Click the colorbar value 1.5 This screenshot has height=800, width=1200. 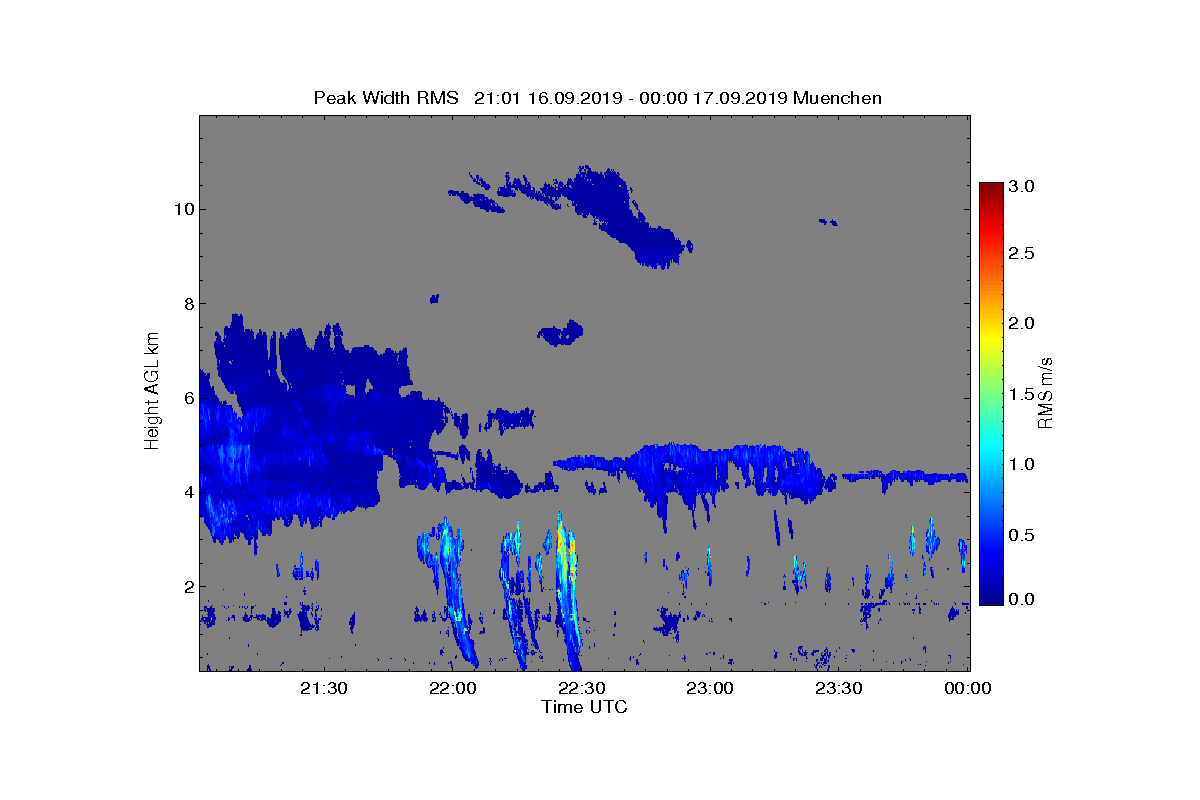point(1021,395)
